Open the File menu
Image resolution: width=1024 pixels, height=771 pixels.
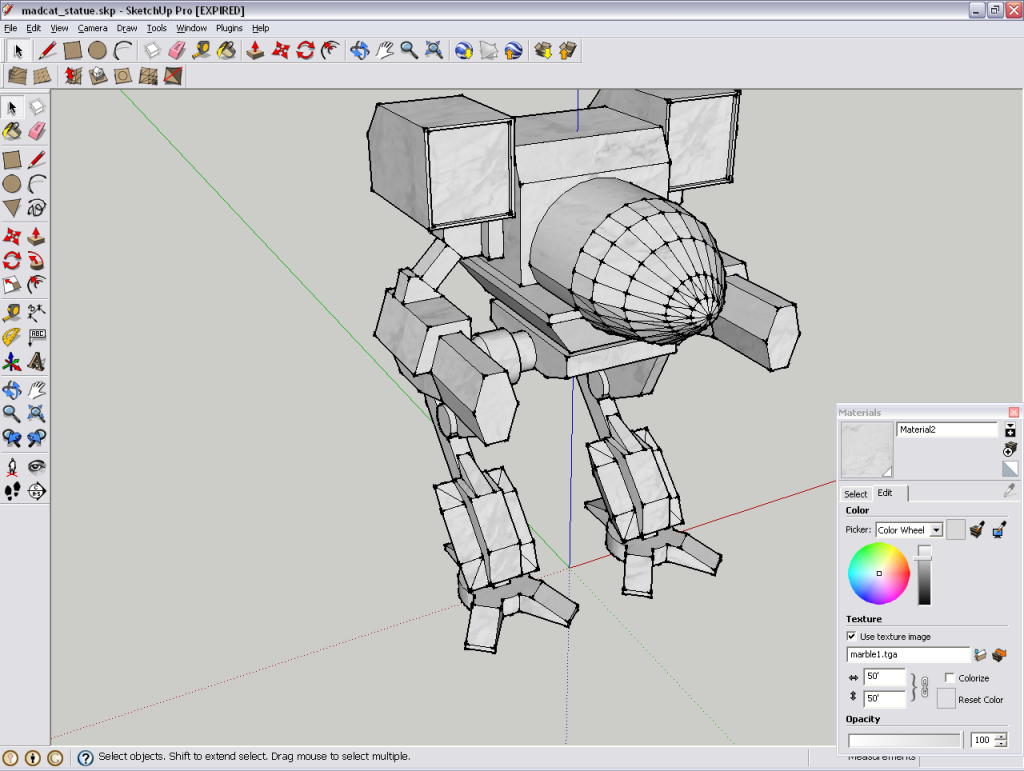pyautogui.click(x=10, y=28)
